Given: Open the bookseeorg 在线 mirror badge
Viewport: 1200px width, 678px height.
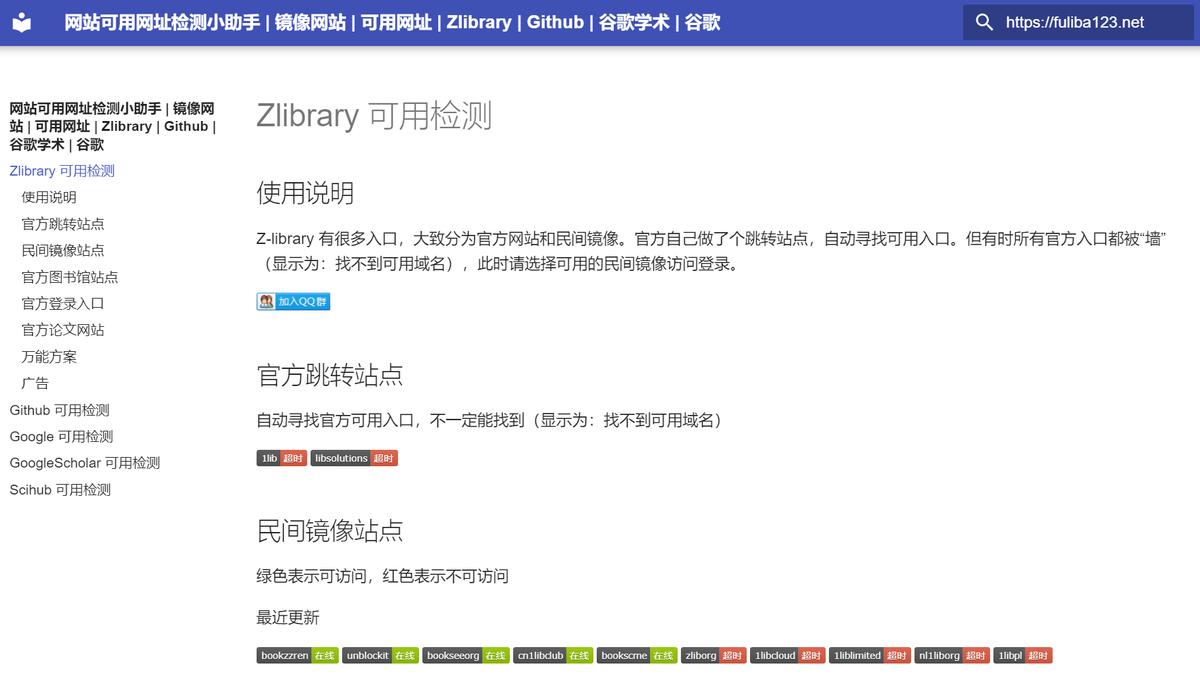Looking at the screenshot, I should click(466, 656).
